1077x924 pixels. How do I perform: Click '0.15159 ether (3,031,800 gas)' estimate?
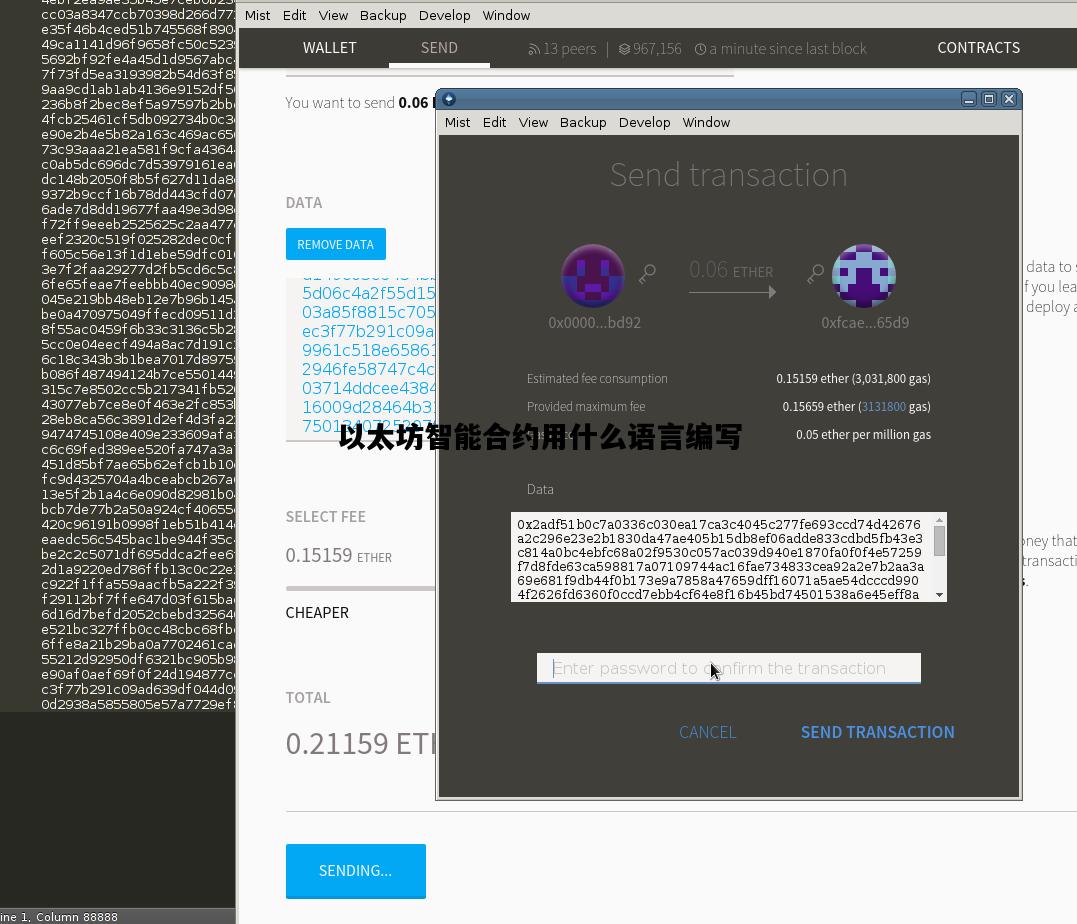(853, 379)
